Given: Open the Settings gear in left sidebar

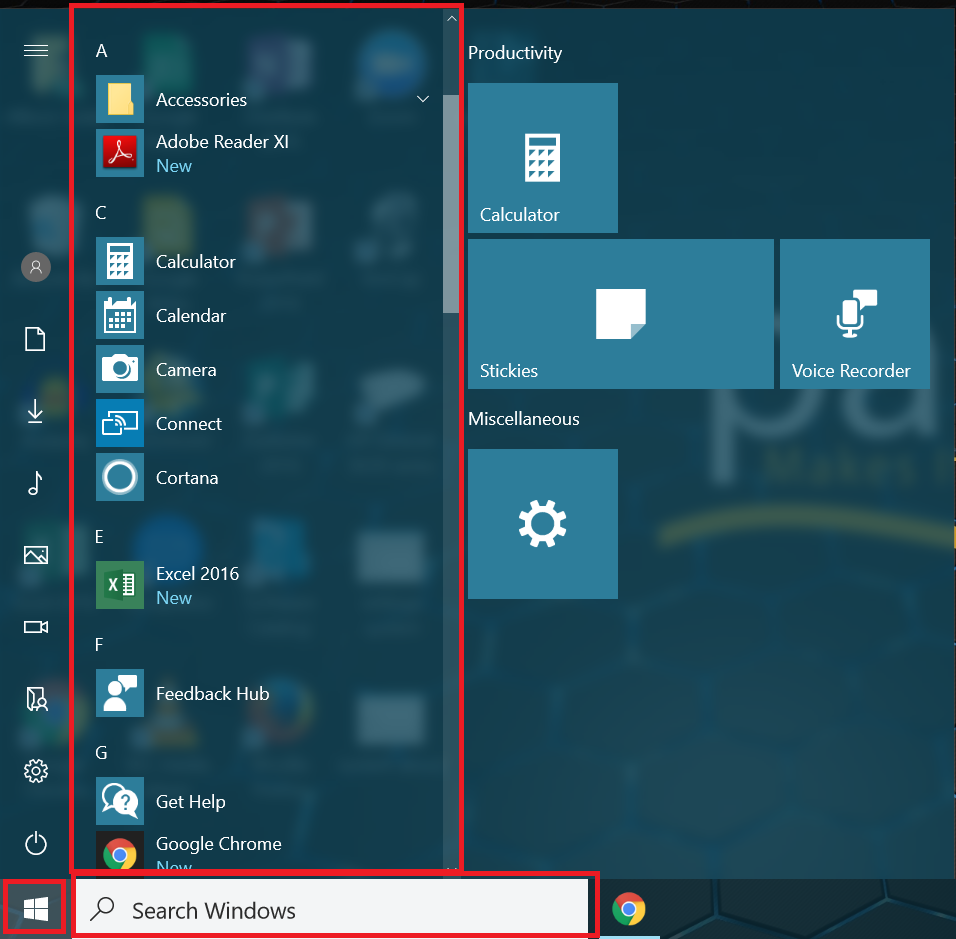Looking at the screenshot, I should pyautogui.click(x=36, y=771).
